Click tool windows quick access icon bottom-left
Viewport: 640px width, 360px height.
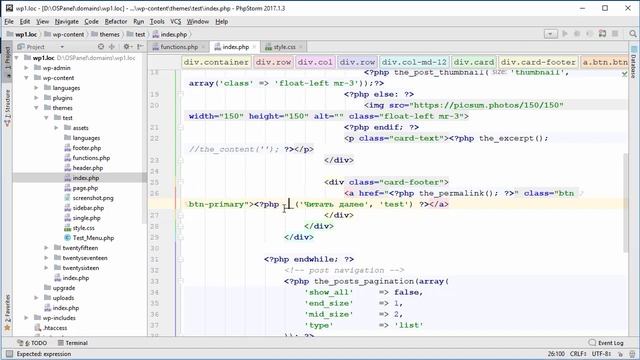pos(9,354)
